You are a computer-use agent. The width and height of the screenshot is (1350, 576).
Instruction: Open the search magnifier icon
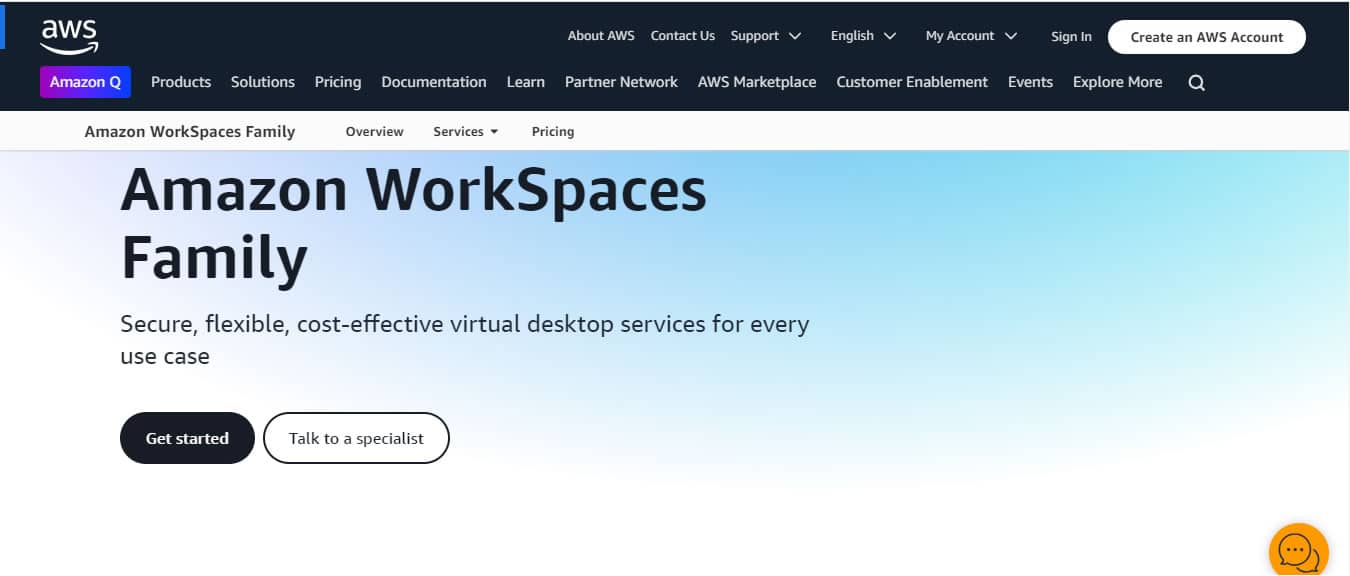coord(1196,83)
